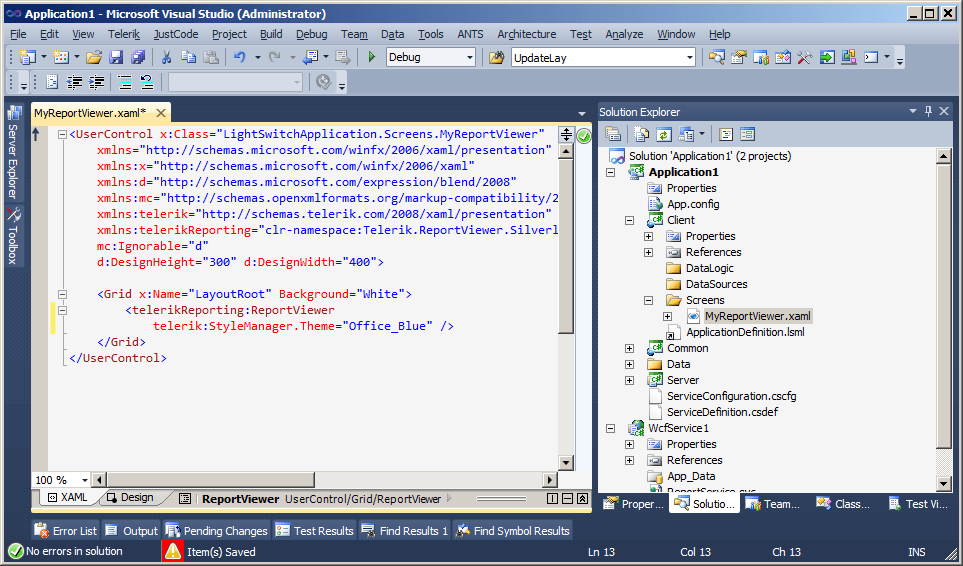Viewport: 963px width, 566px height.
Task: Collapse the Grid element in code editor
Action: pyautogui.click(x=62, y=294)
